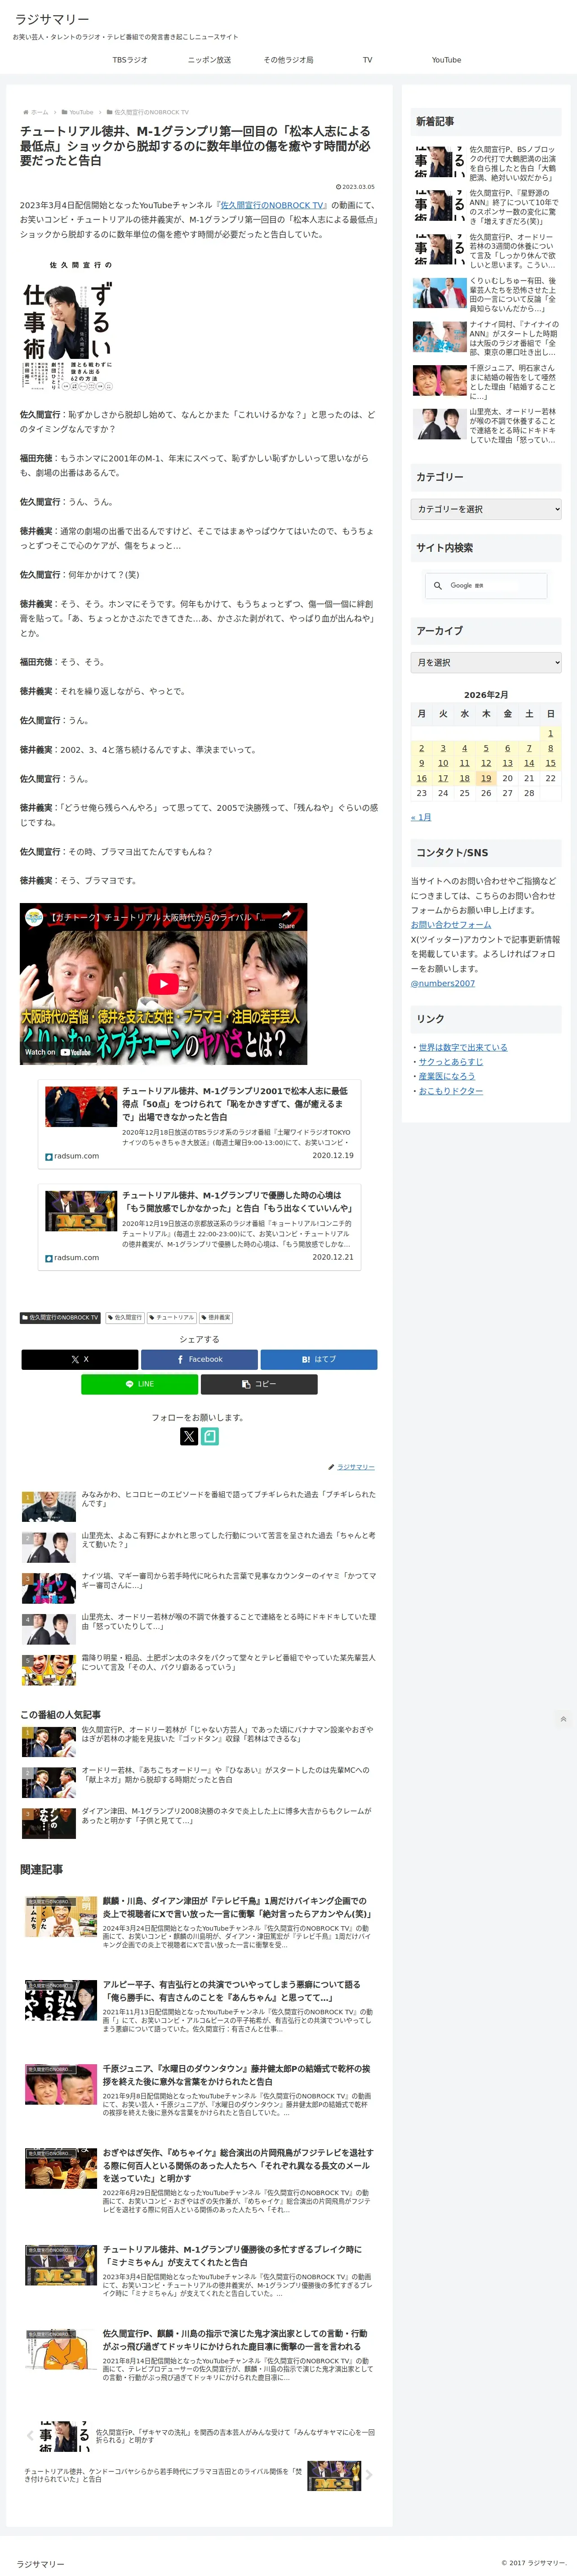
Task: Open 佐久間宣行のNOBROCK TV breadcrumb folder
Action: tap(148, 112)
